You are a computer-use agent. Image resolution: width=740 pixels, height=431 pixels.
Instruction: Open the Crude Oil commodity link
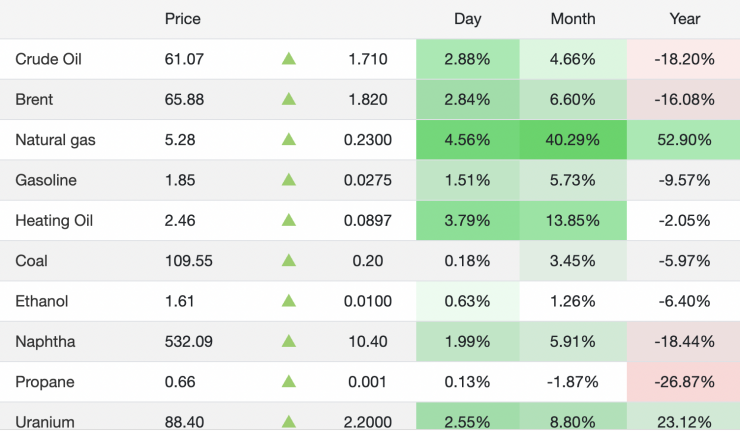coord(48,59)
